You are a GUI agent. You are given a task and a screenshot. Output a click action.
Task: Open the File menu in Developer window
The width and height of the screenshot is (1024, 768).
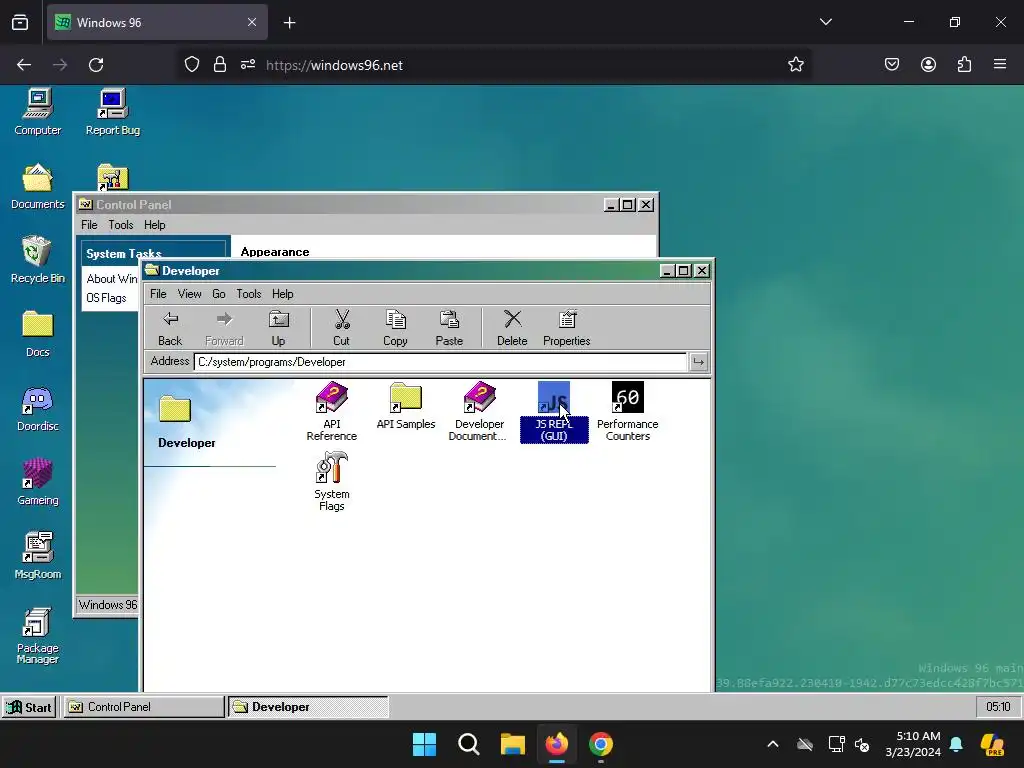pos(158,294)
